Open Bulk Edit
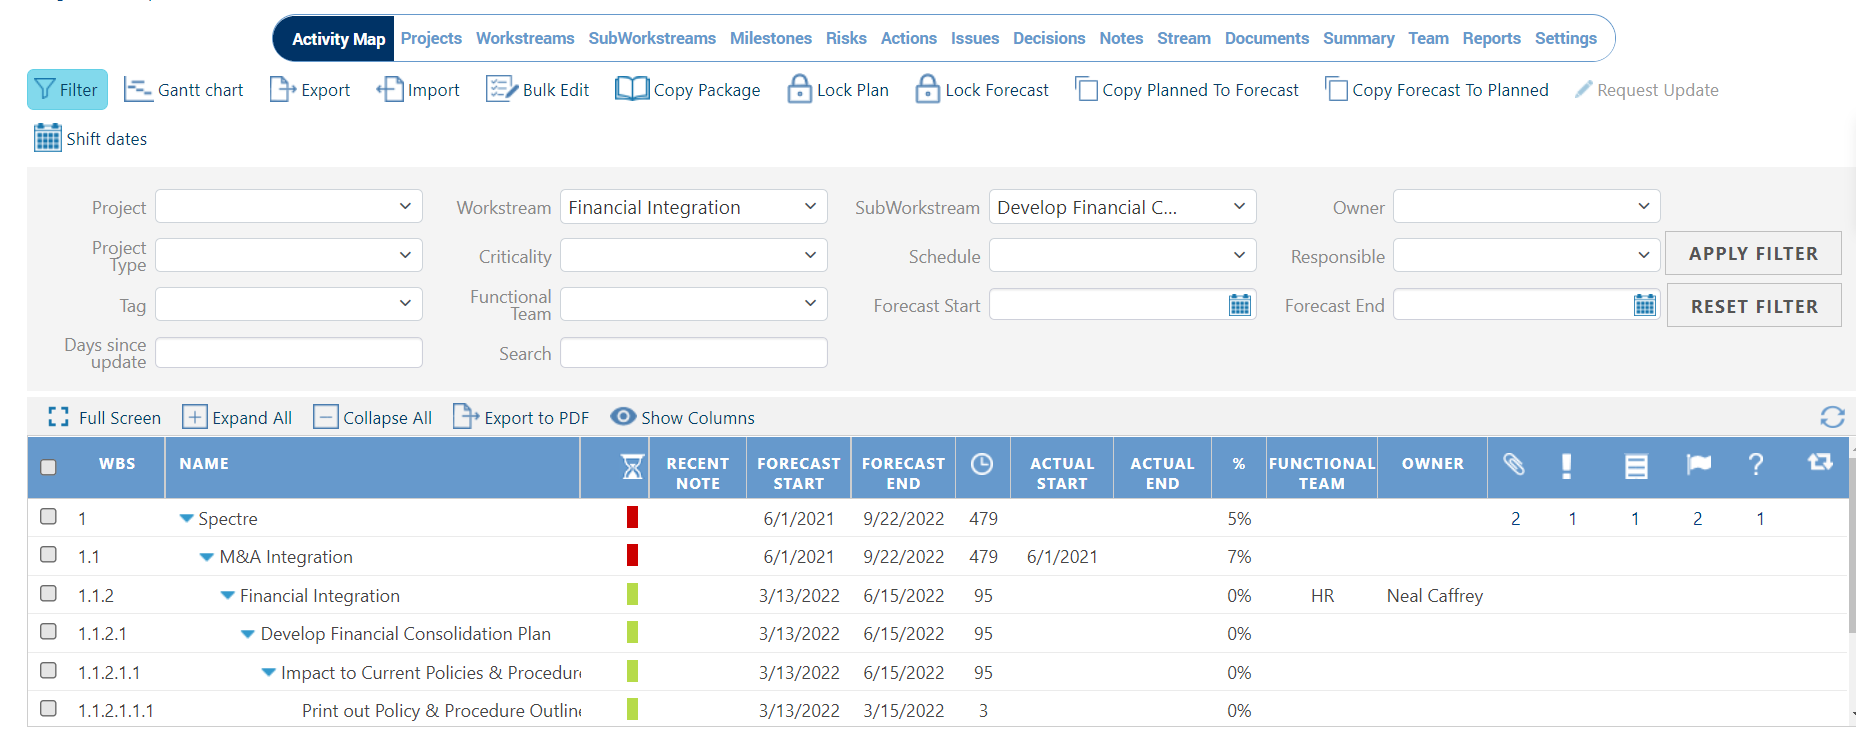Viewport: 1856px width, 730px height. point(537,90)
